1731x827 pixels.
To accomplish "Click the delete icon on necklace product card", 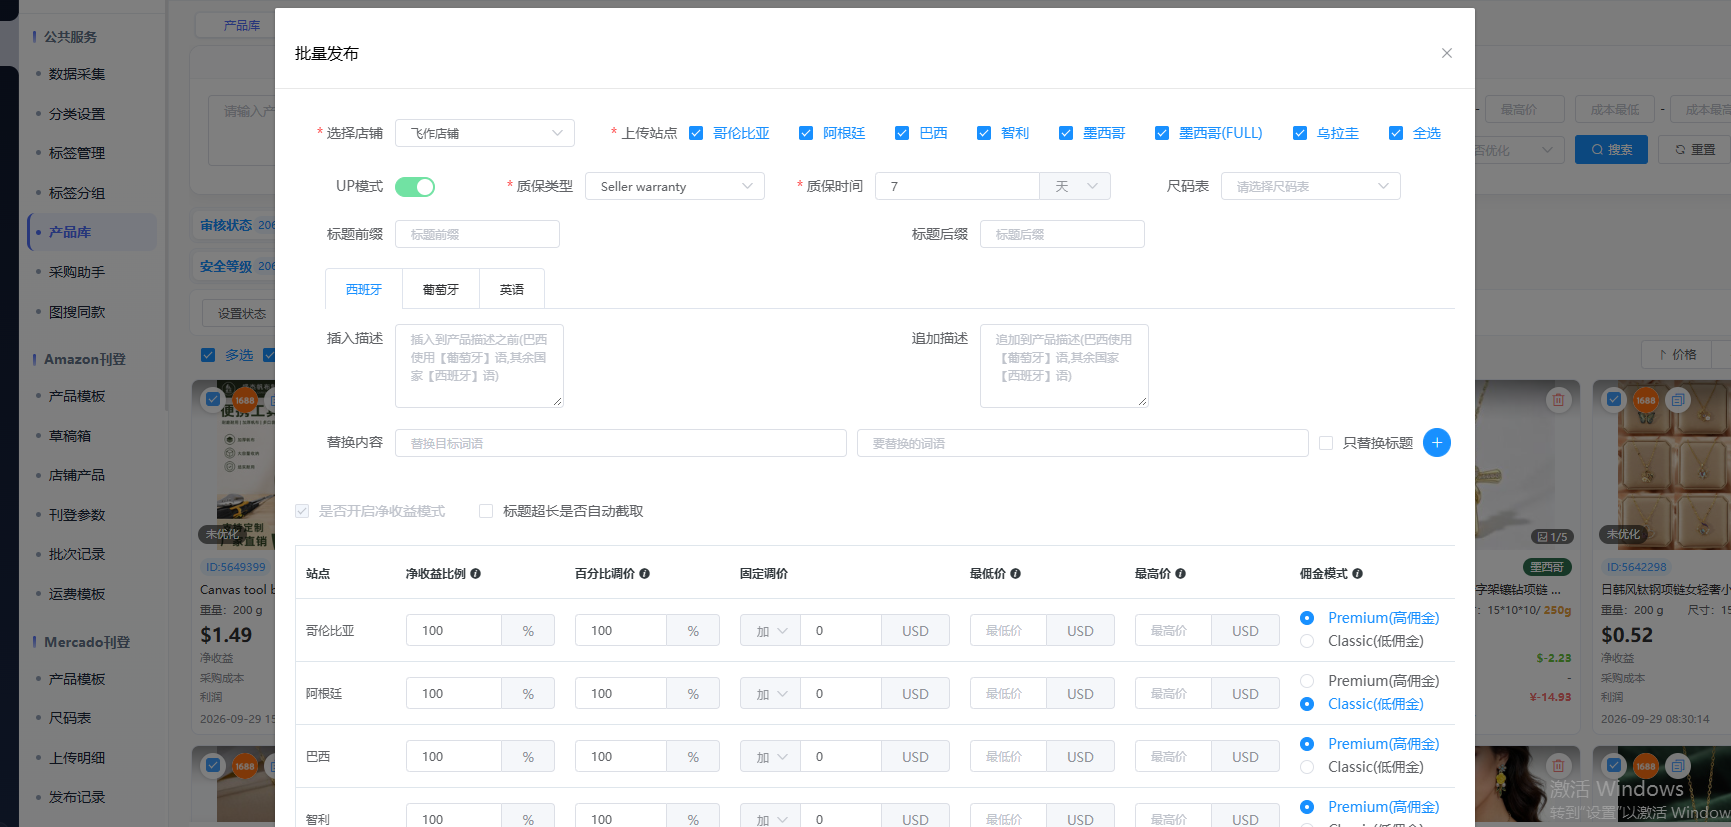I will click(x=1558, y=400).
